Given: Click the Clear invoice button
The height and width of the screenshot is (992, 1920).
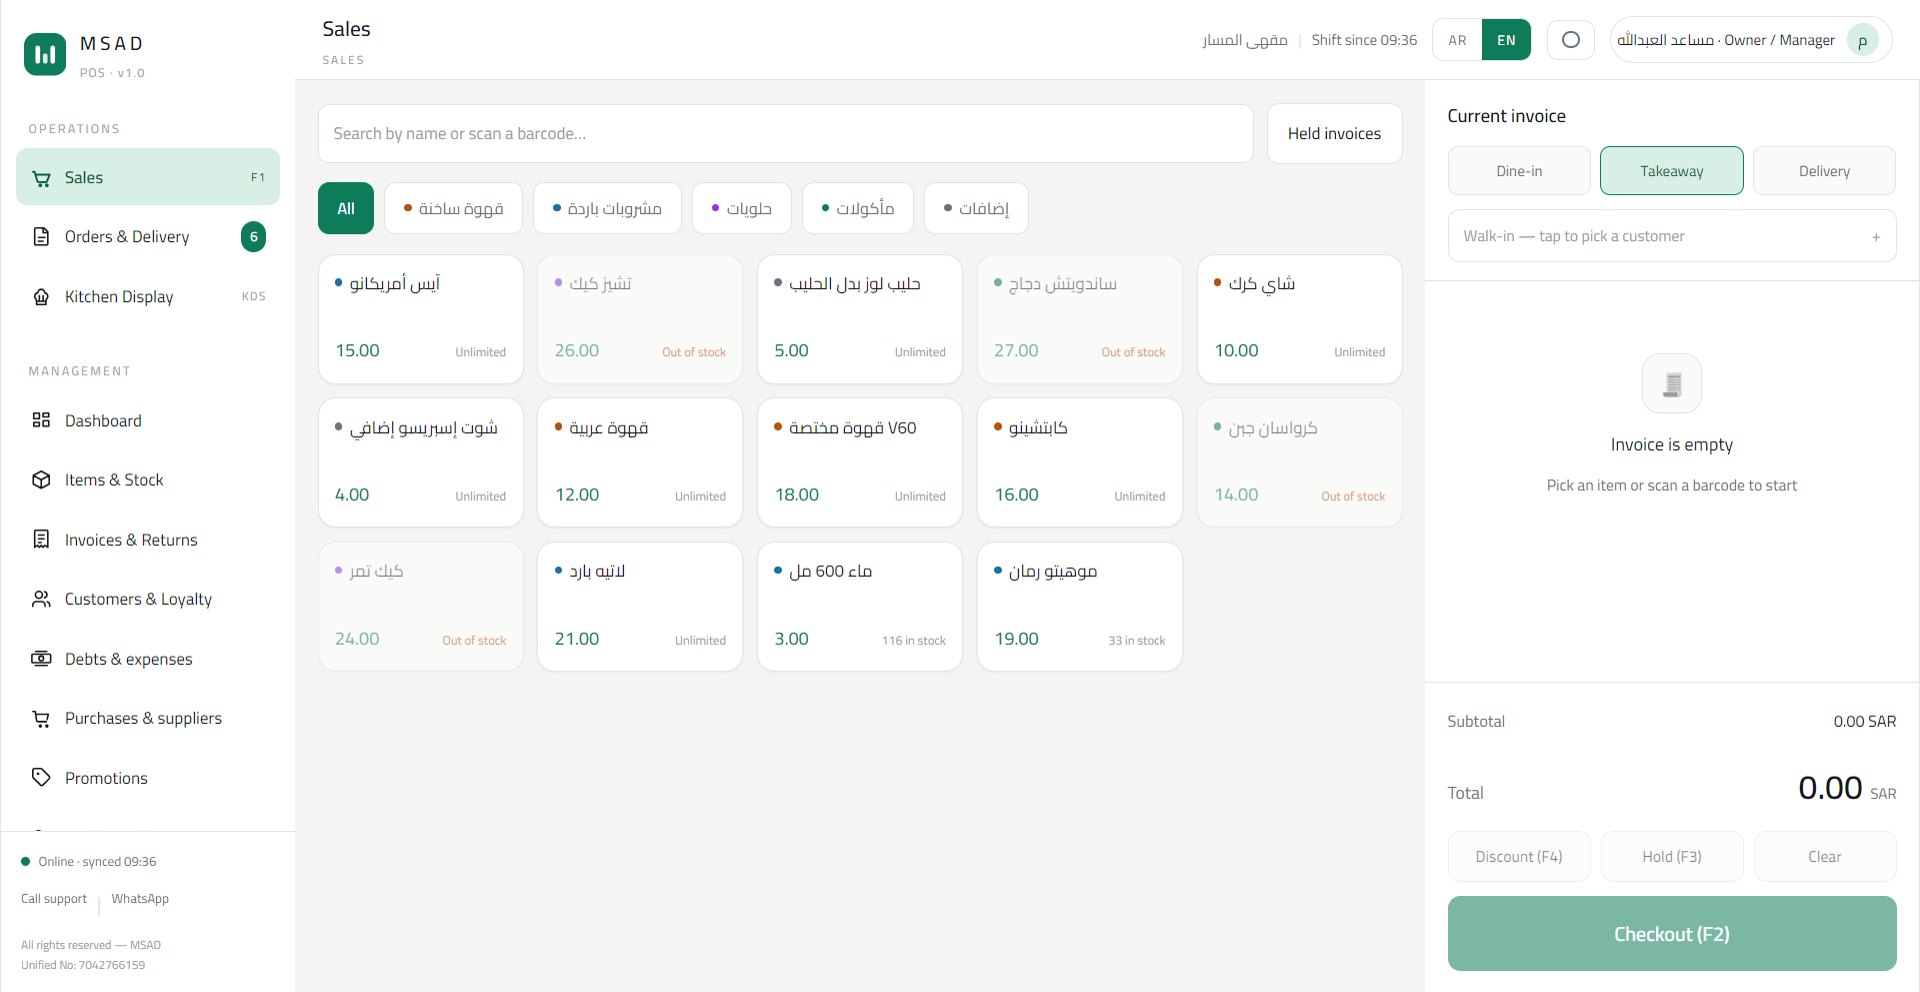Looking at the screenshot, I should (x=1824, y=857).
